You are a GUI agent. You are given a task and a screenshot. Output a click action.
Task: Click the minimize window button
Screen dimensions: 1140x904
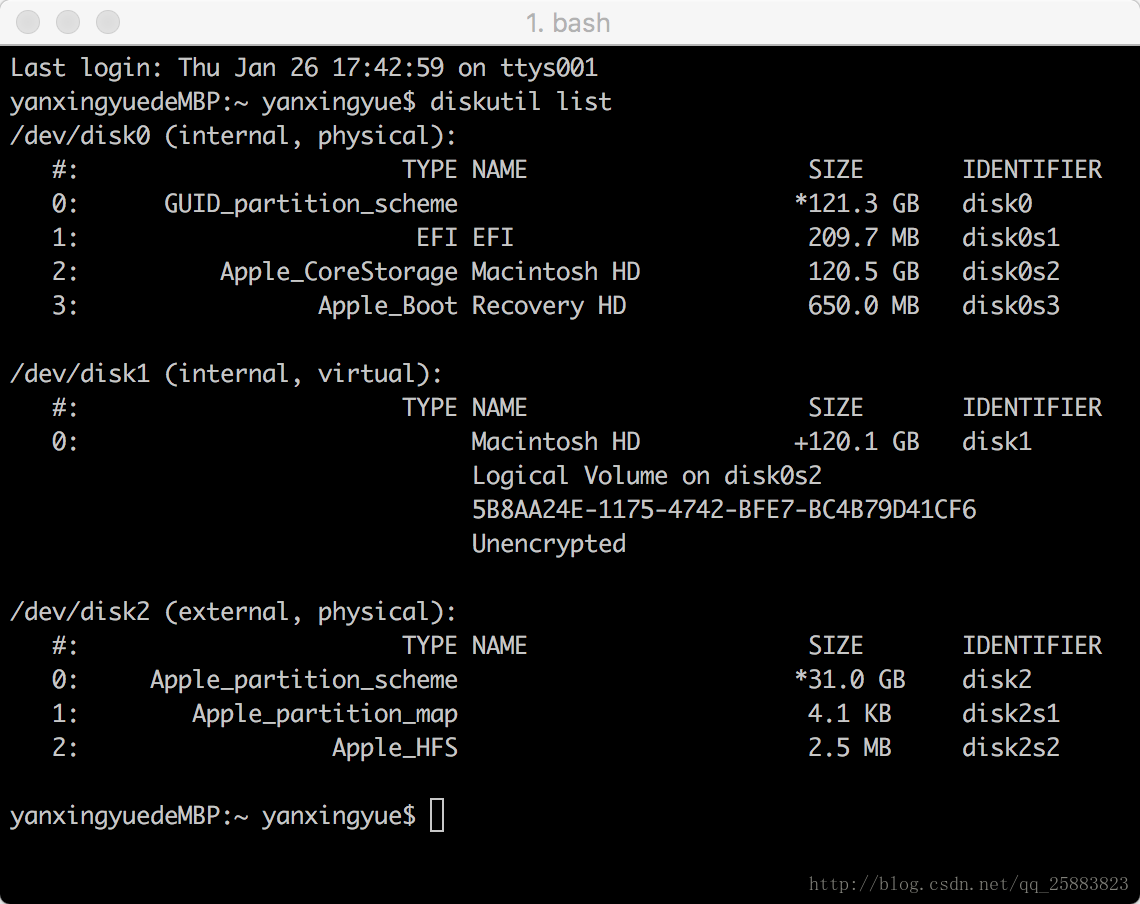[68, 23]
